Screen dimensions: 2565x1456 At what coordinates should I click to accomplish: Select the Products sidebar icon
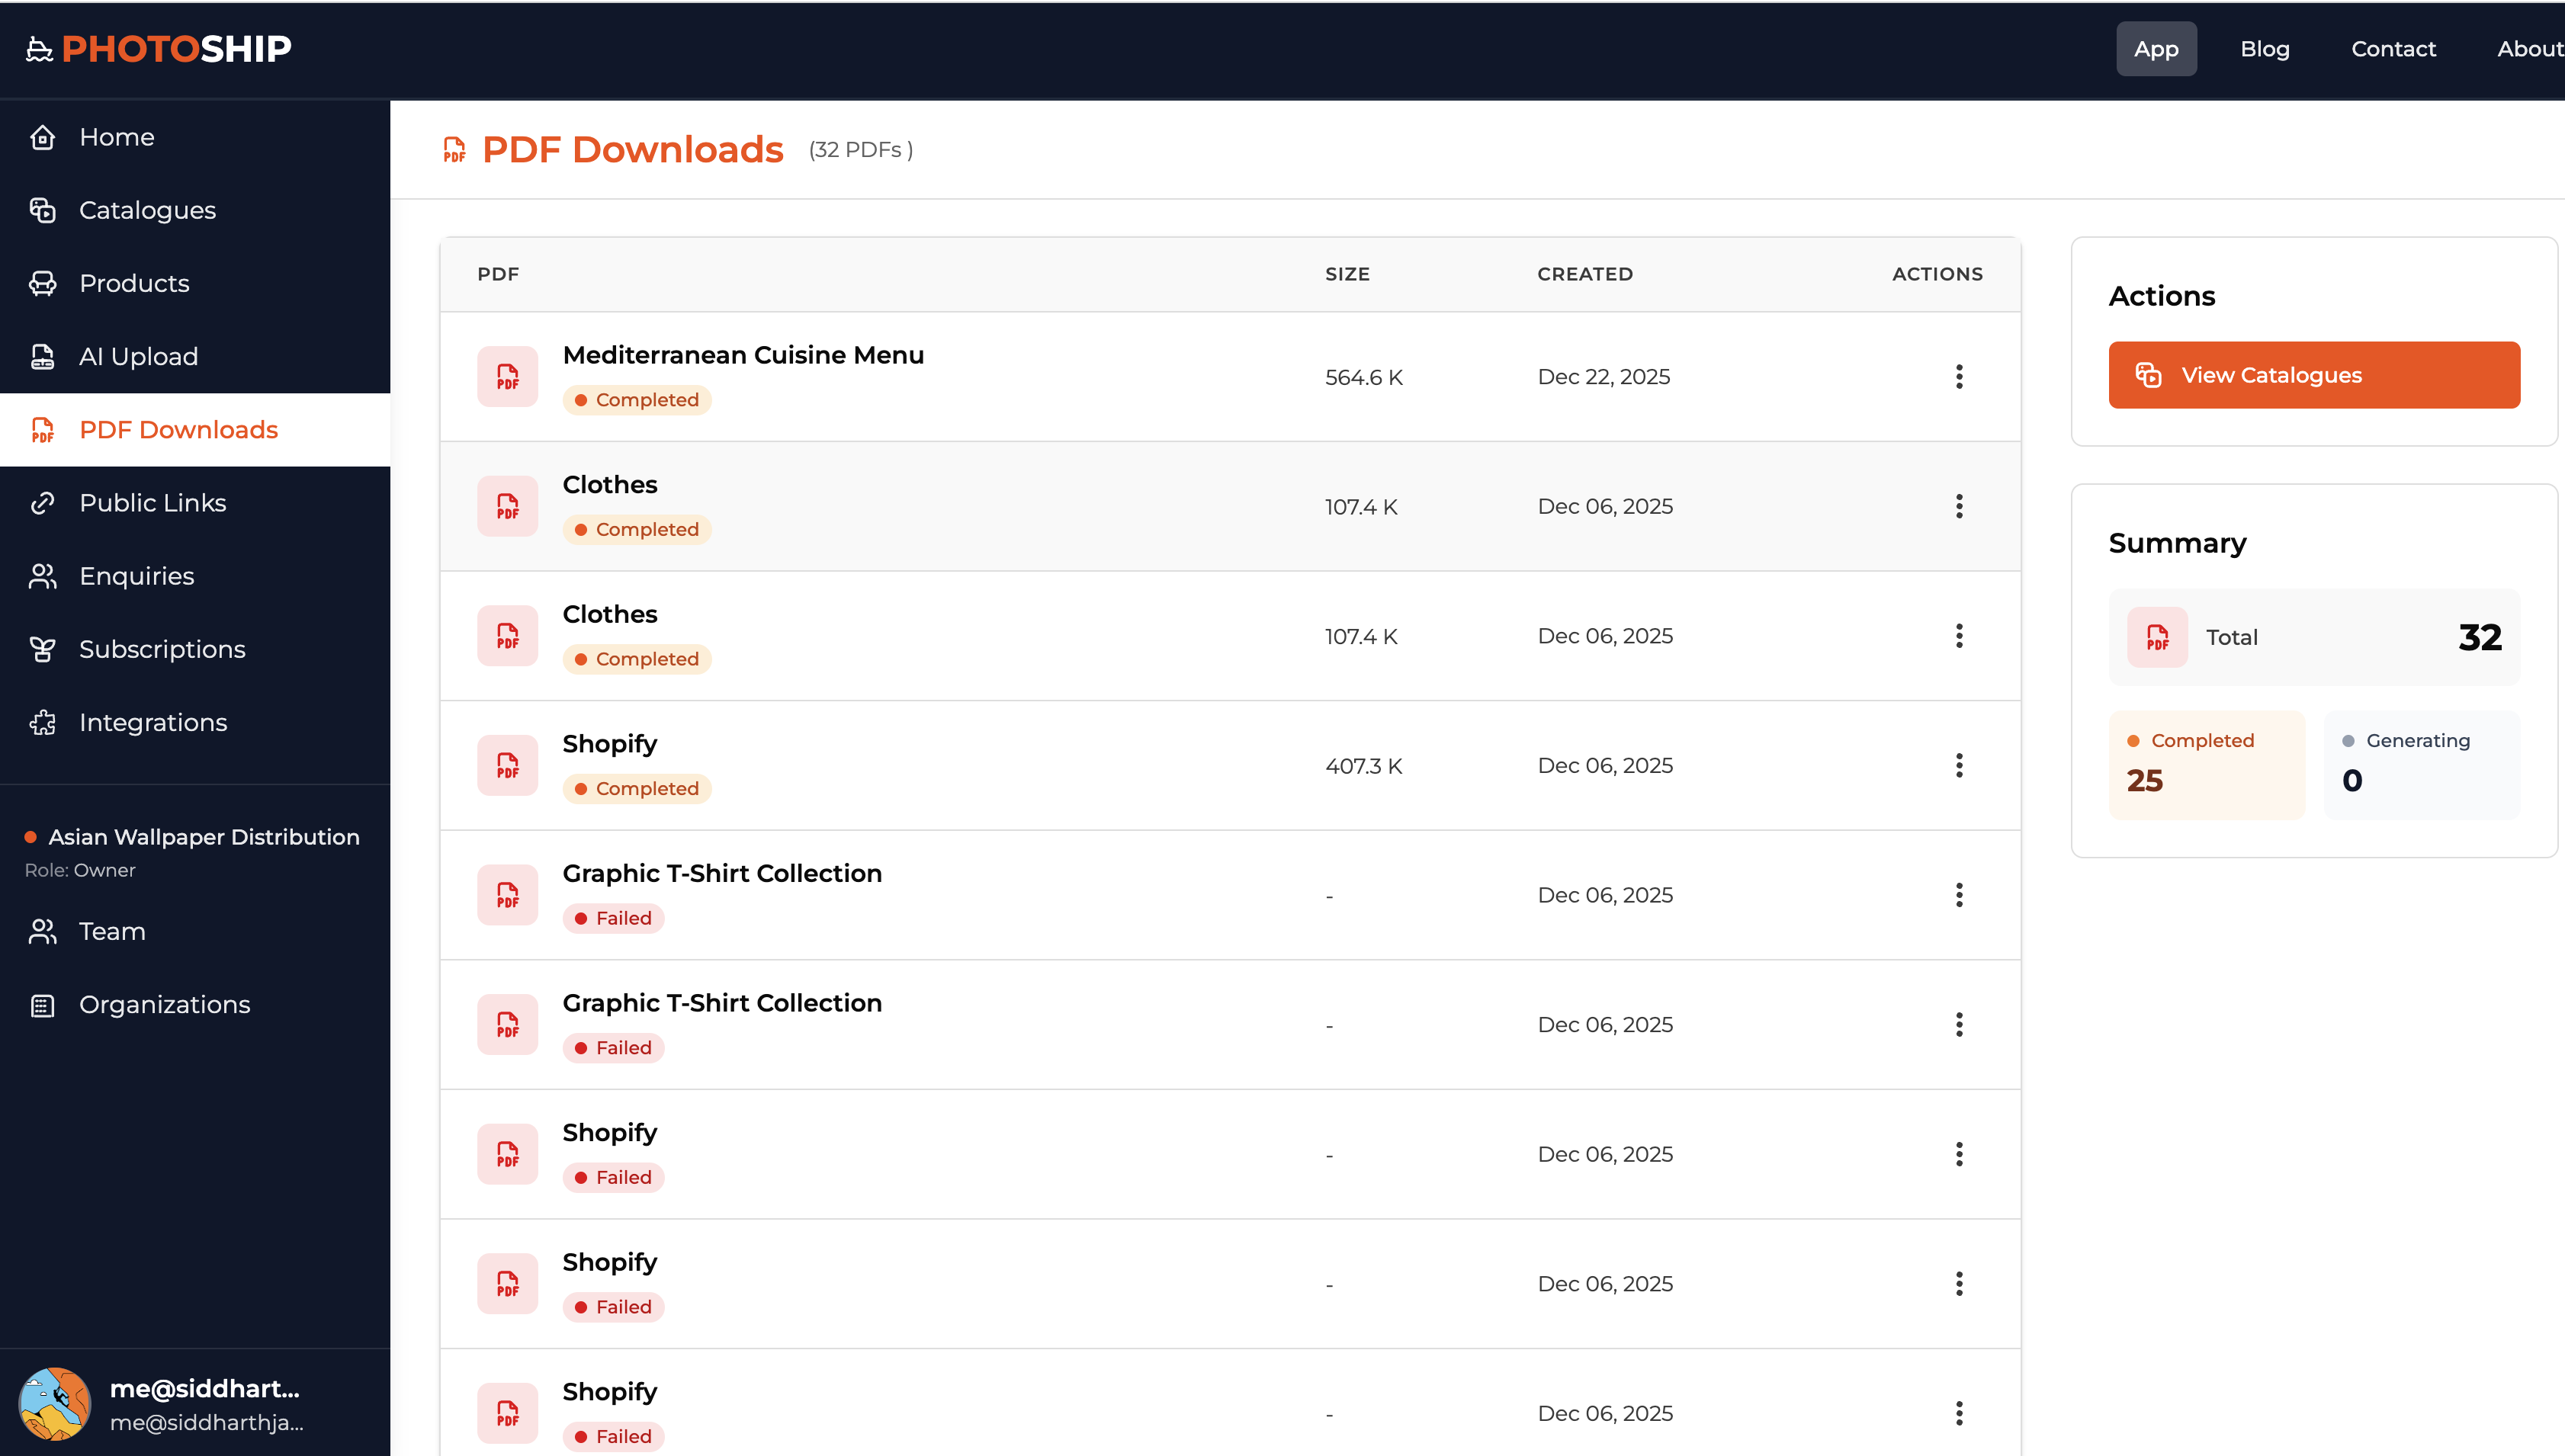(42, 283)
